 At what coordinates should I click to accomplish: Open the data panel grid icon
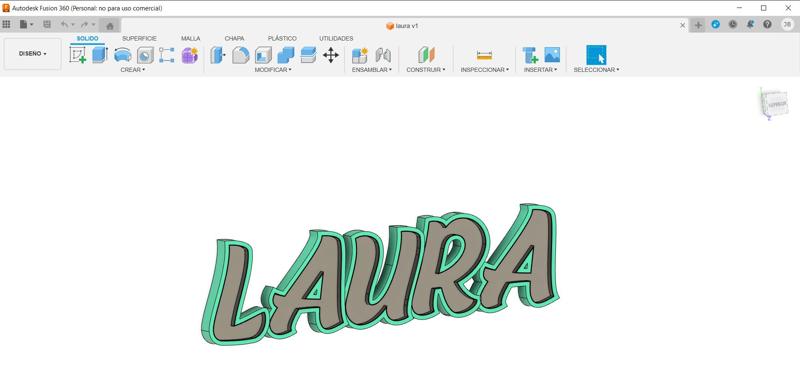(x=6, y=24)
